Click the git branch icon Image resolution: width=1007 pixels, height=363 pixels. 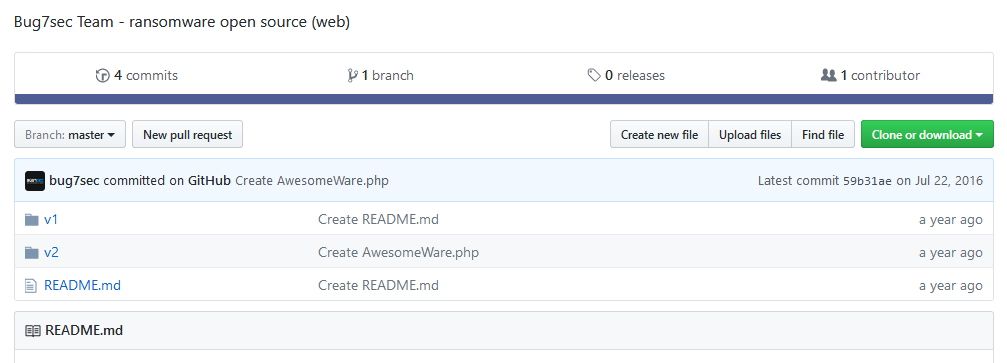(352, 76)
